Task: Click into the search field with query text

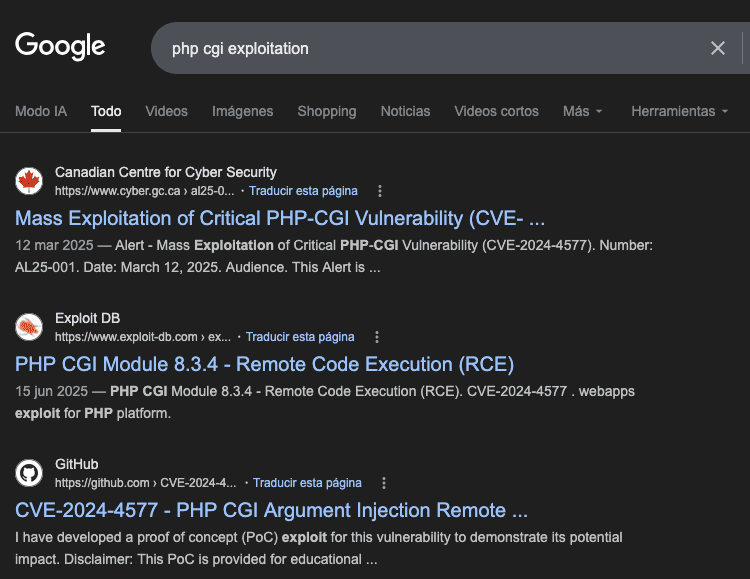Action: pyautogui.click(x=420, y=48)
